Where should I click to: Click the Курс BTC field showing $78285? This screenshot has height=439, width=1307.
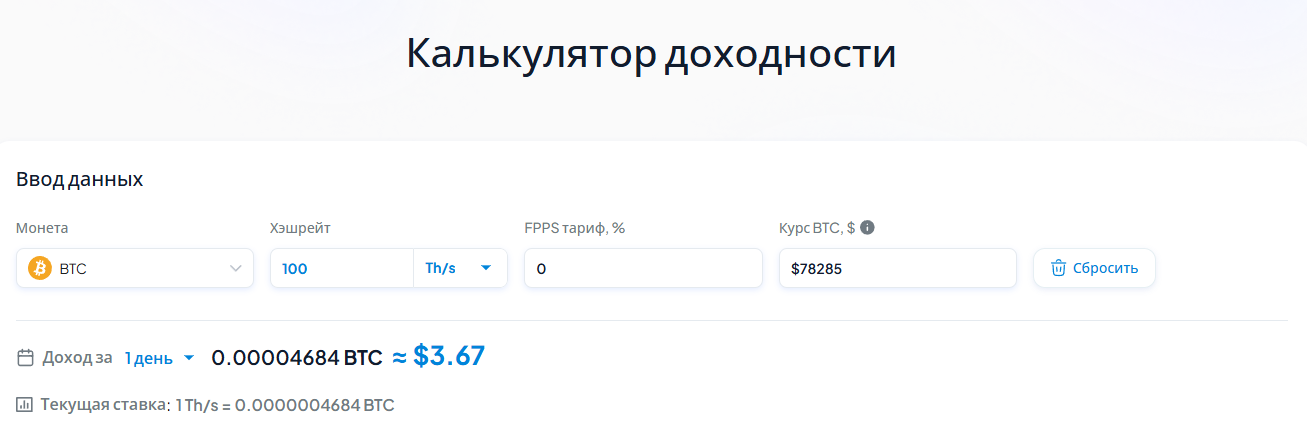click(x=898, y=268)
